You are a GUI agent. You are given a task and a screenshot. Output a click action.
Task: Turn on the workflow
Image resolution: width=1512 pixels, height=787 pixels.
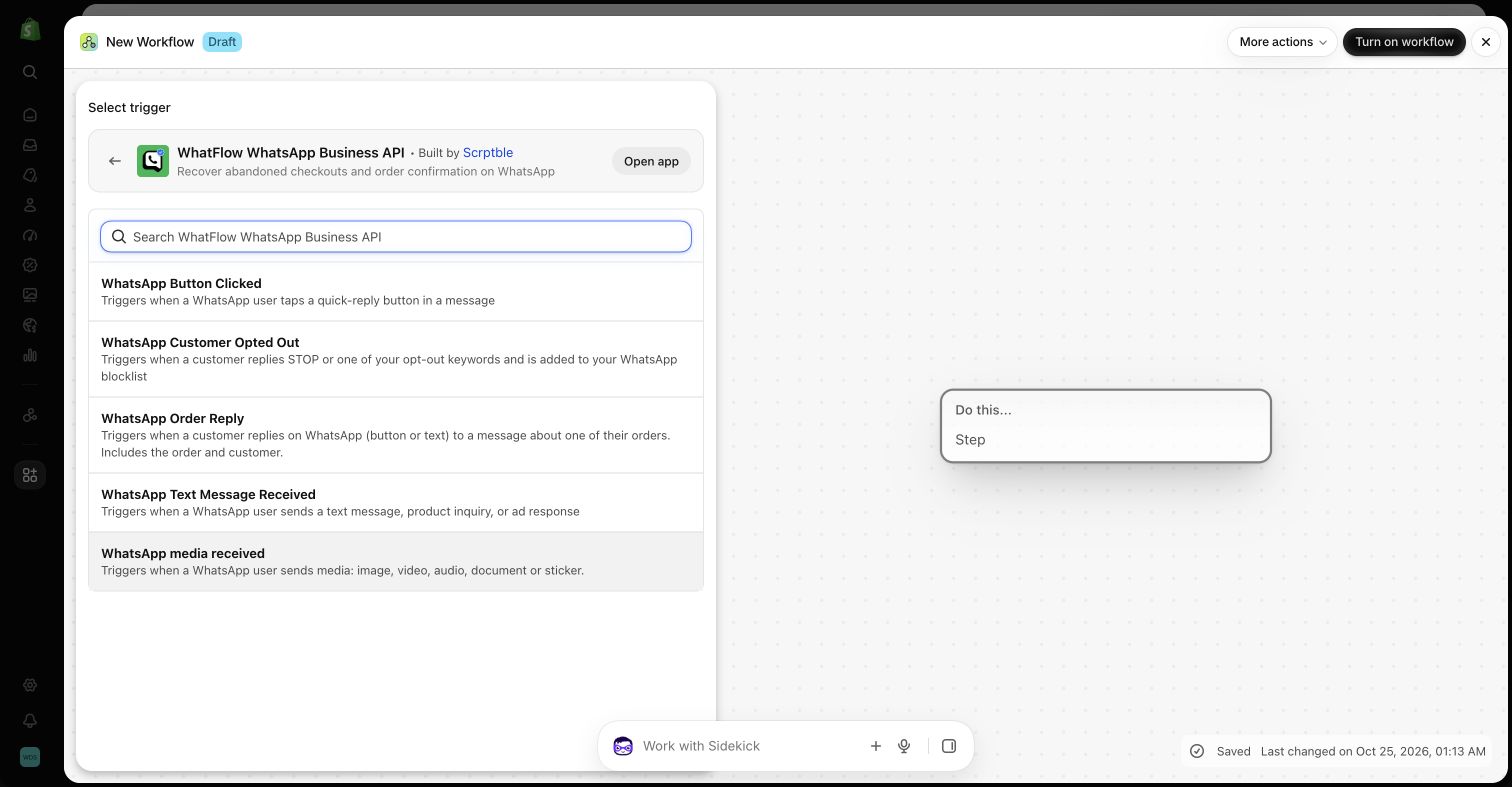point(1404,42)
